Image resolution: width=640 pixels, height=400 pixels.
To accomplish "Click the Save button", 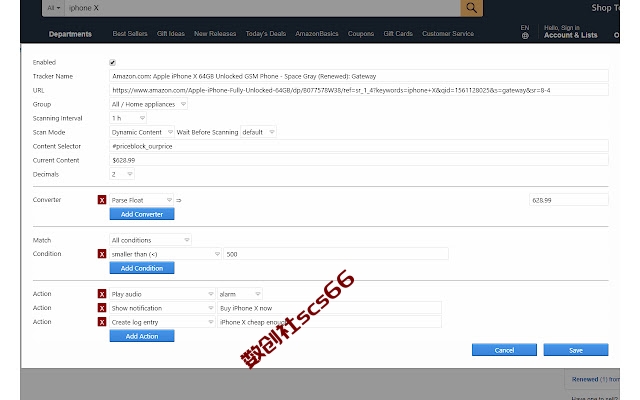I will (576, 350).
